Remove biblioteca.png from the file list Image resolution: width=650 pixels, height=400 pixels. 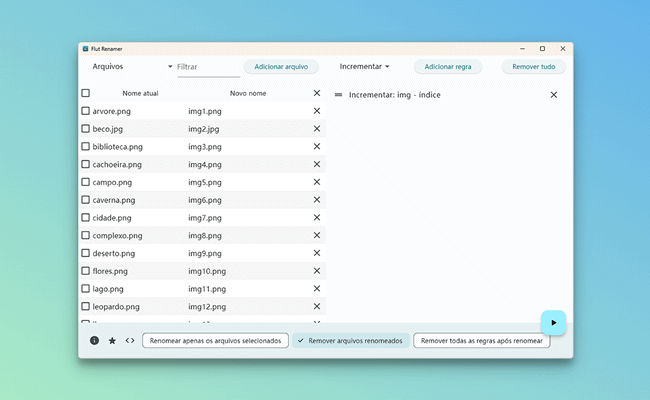click(317, 146)
